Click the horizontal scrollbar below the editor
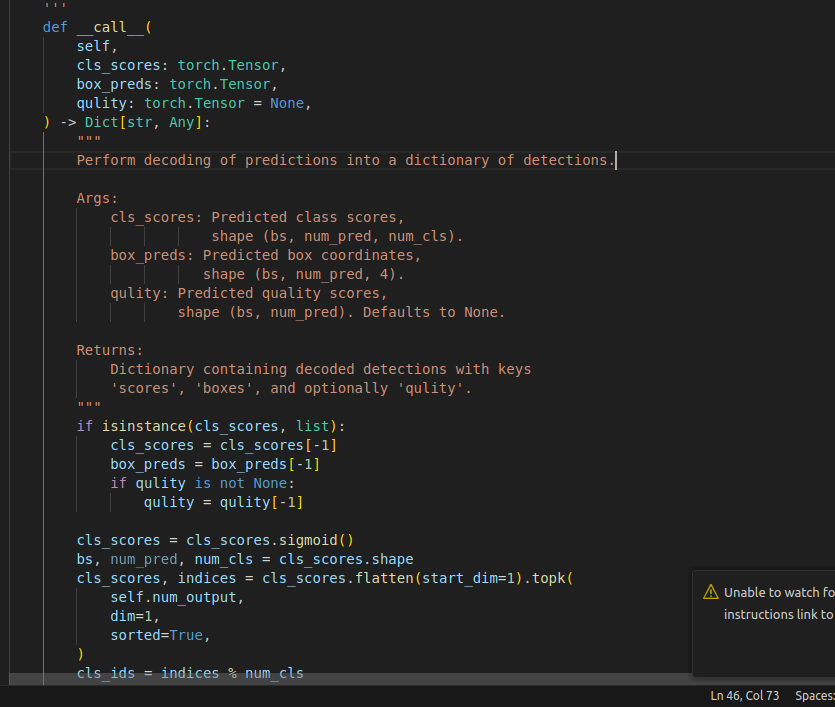Viewport: 835px width, 707px height. (350, 679)
